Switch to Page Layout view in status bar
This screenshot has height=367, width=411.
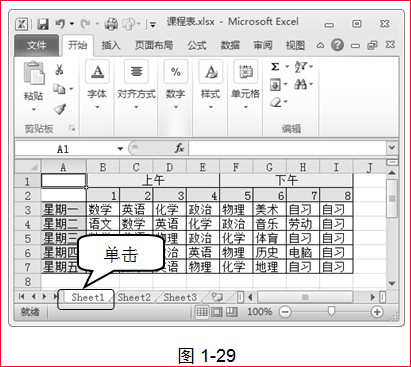point(217,312)
